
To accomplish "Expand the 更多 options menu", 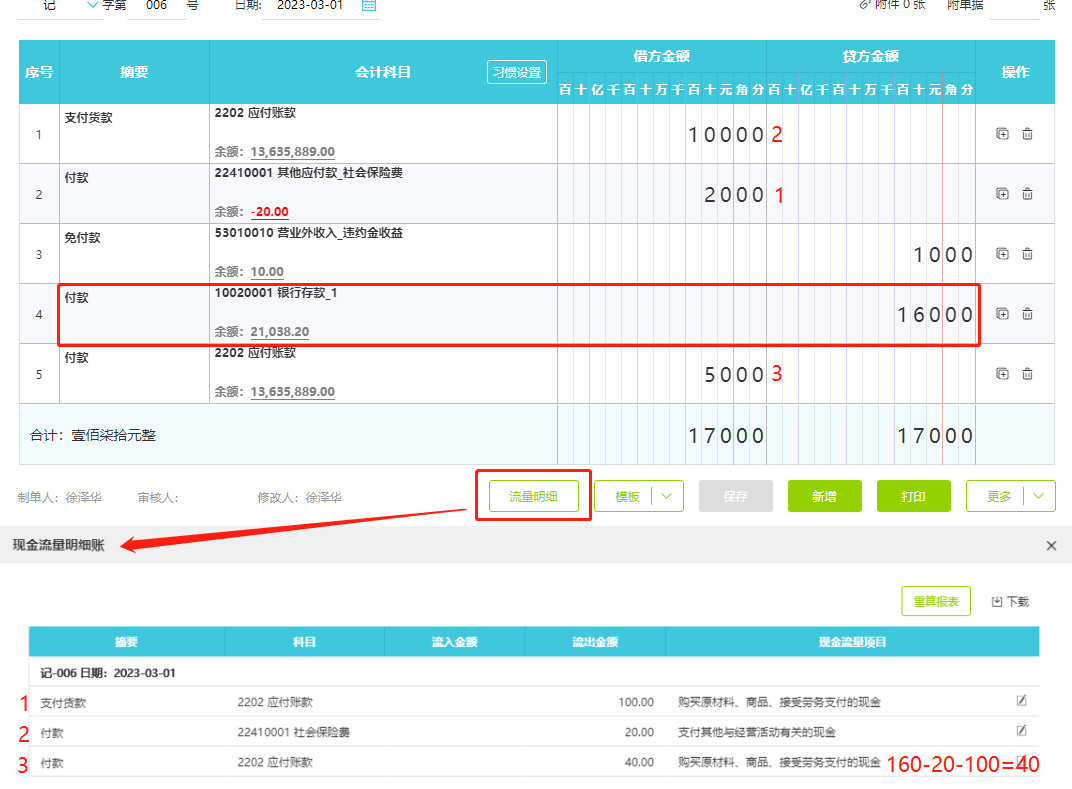I will 1040,496.
